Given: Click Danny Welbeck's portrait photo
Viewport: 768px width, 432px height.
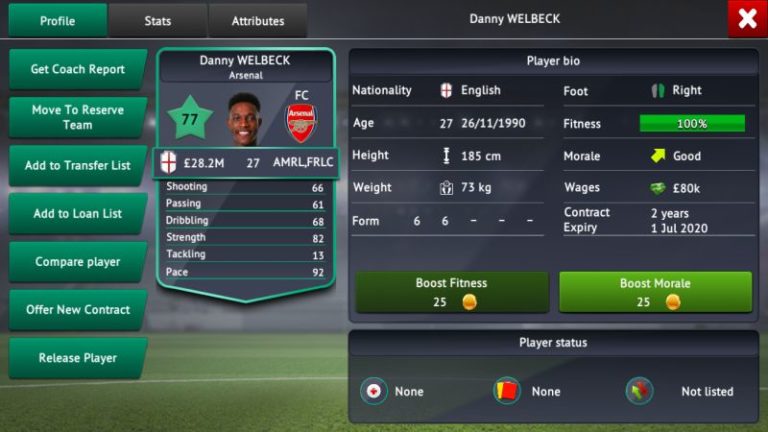Looking at the screenshot, I should (x=245, y=120).
